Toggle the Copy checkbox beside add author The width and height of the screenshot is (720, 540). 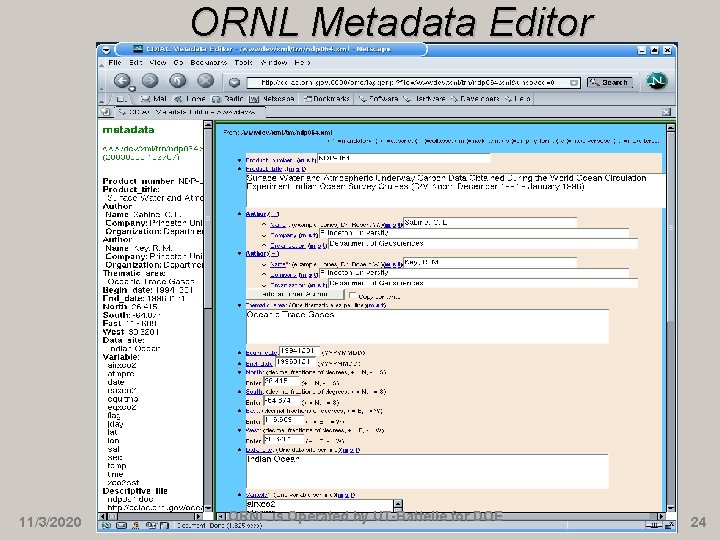[353, 295]
